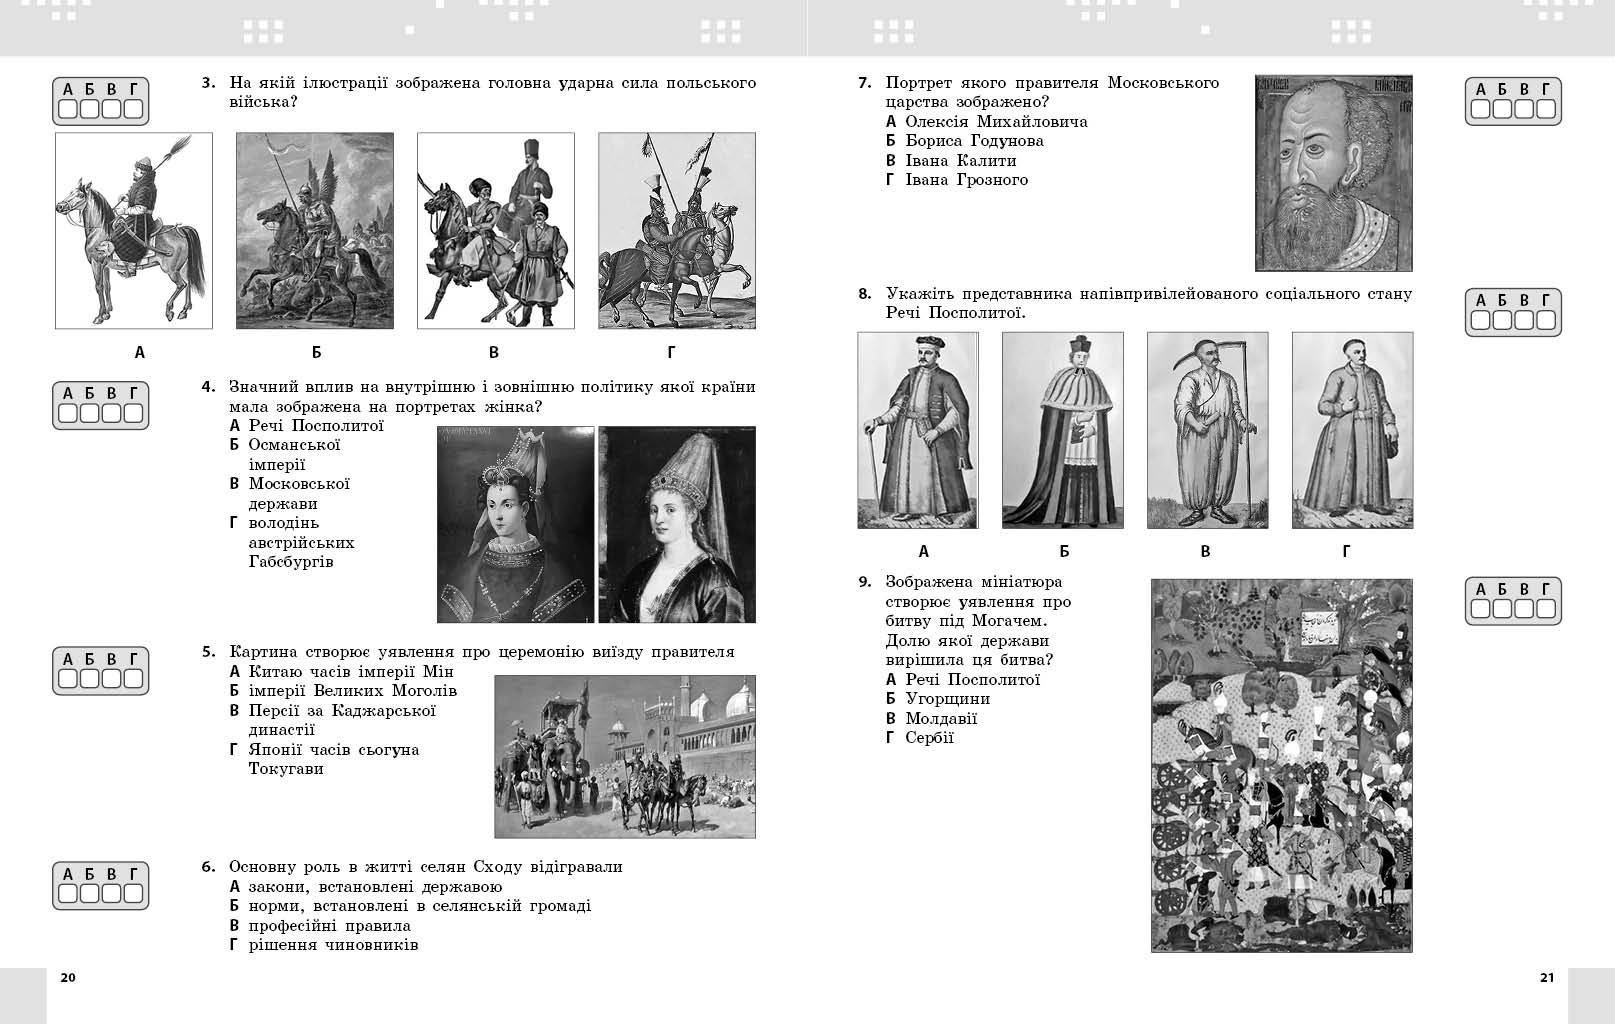The width and height of the screenshot is (1615, 1024).
Task: Check box А in question 3 answer grid
Action: pos(68,109)
